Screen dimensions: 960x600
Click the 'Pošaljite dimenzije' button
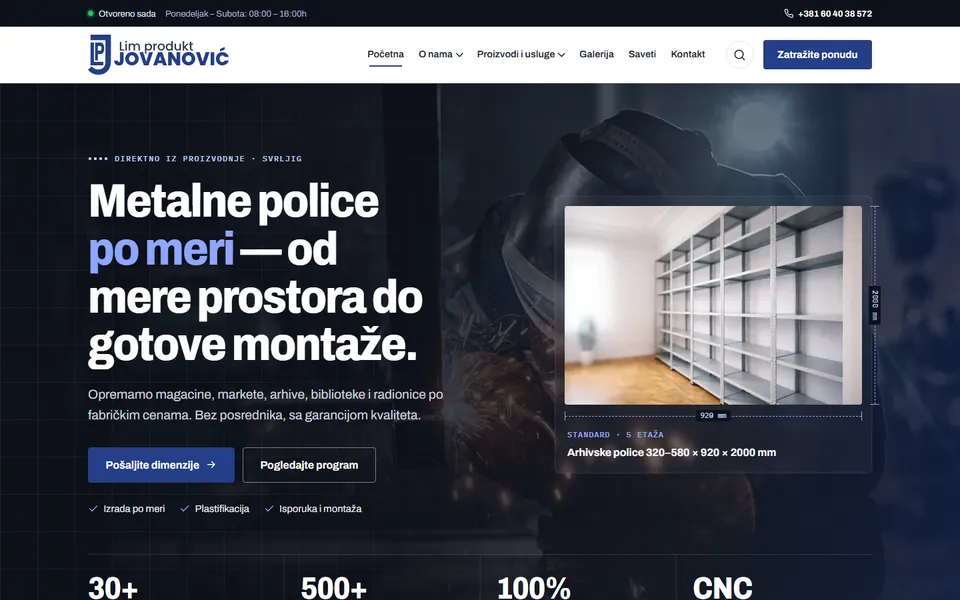[161, 465]
